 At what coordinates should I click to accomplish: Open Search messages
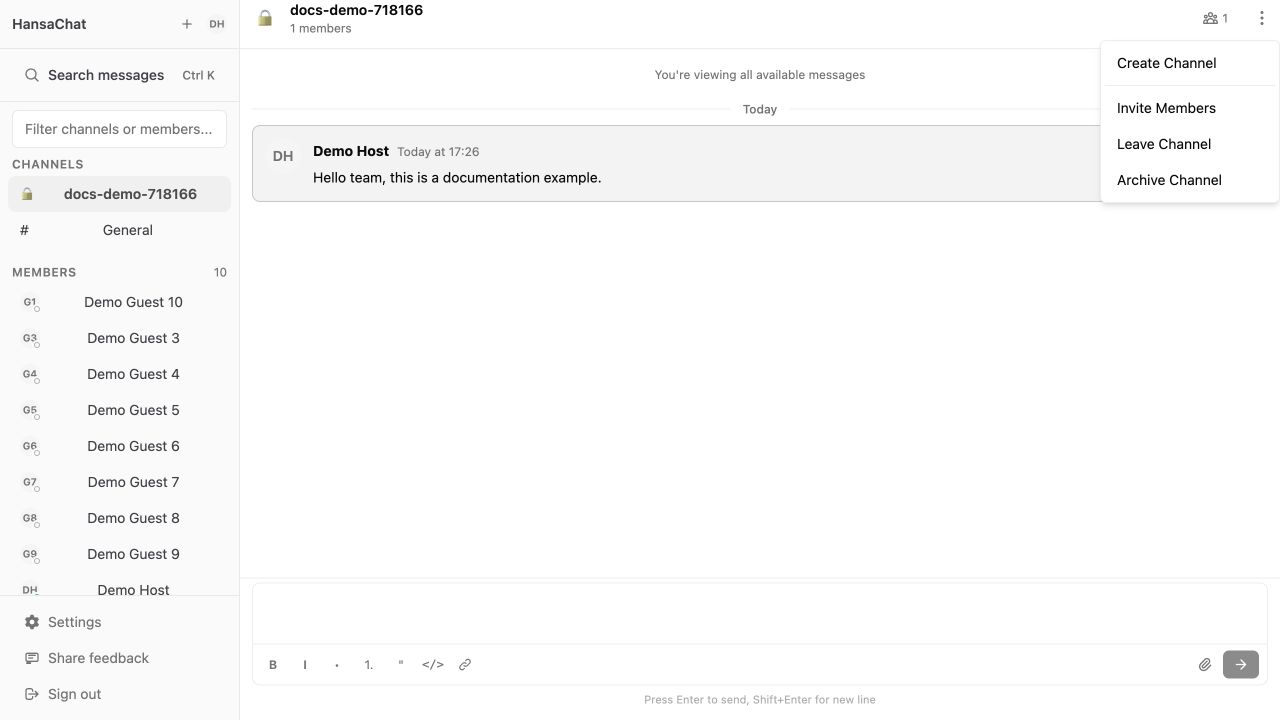pos(119,75)
